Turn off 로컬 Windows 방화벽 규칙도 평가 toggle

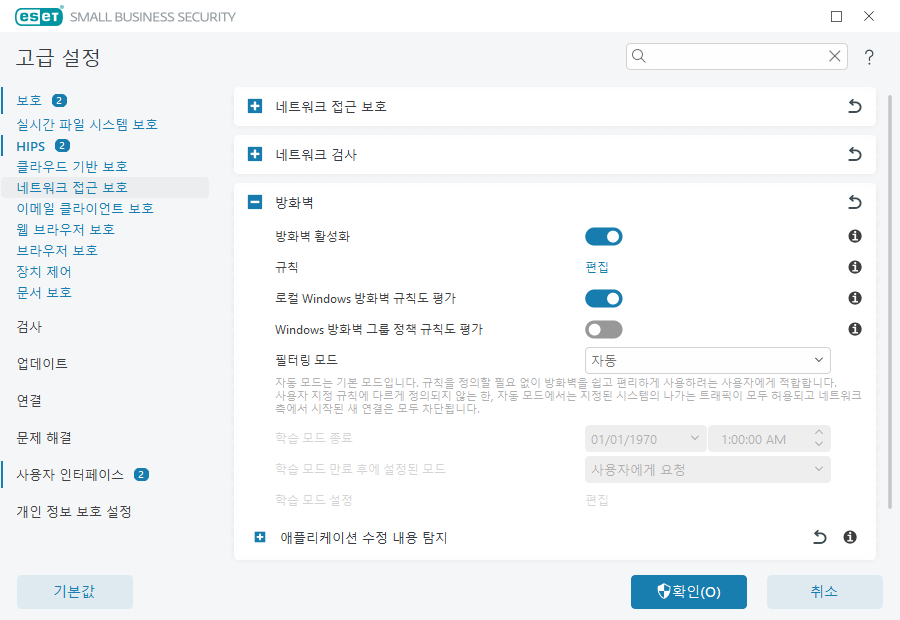pyautogui.click(x=604, y=298)
